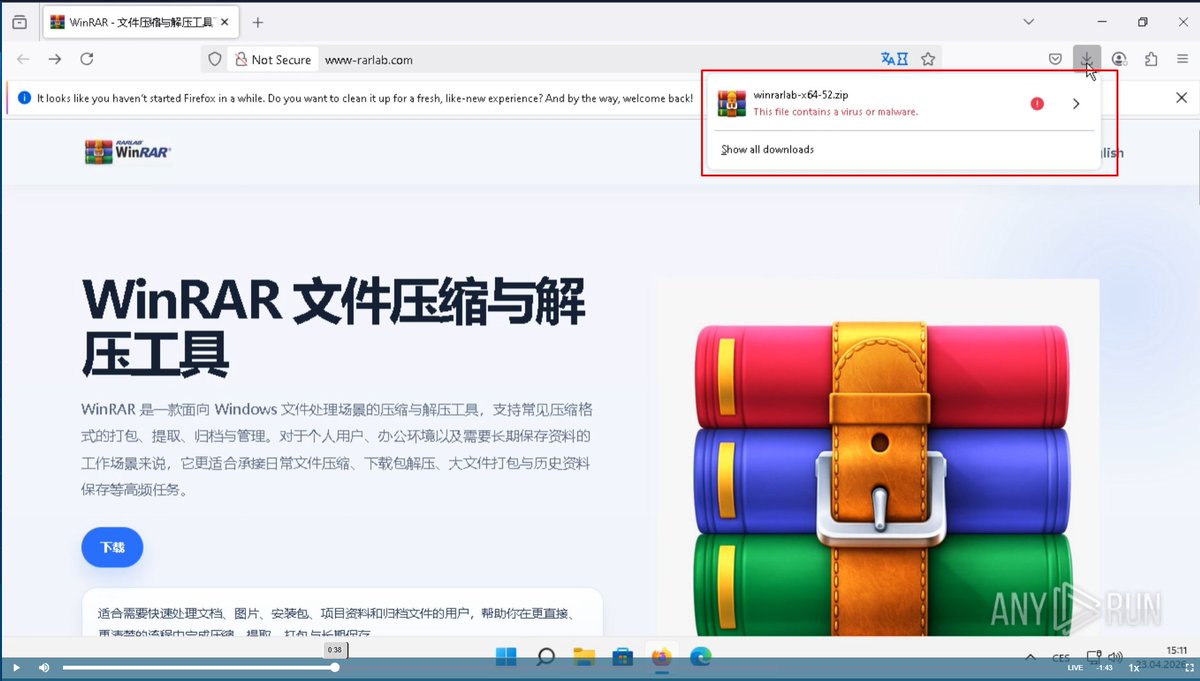This screenshot has width=1200, height=681.
Task: Enter fullscreen with player expand icon
Action: (1189, 667)
